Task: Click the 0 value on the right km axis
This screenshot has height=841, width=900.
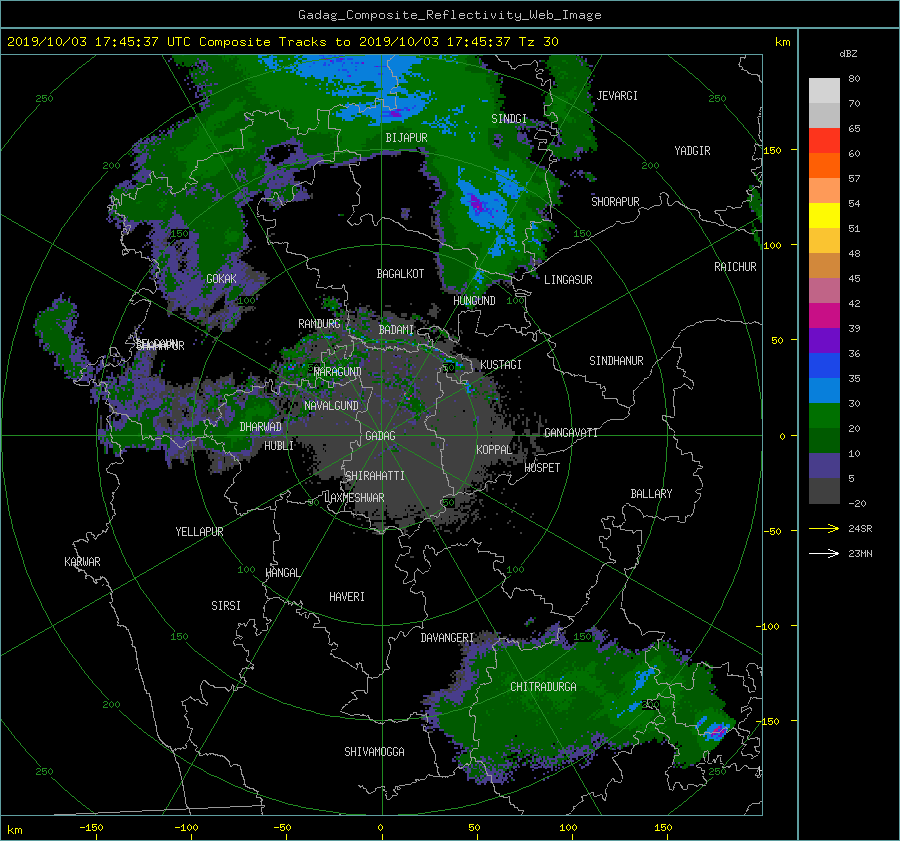Action: [782, 436]
